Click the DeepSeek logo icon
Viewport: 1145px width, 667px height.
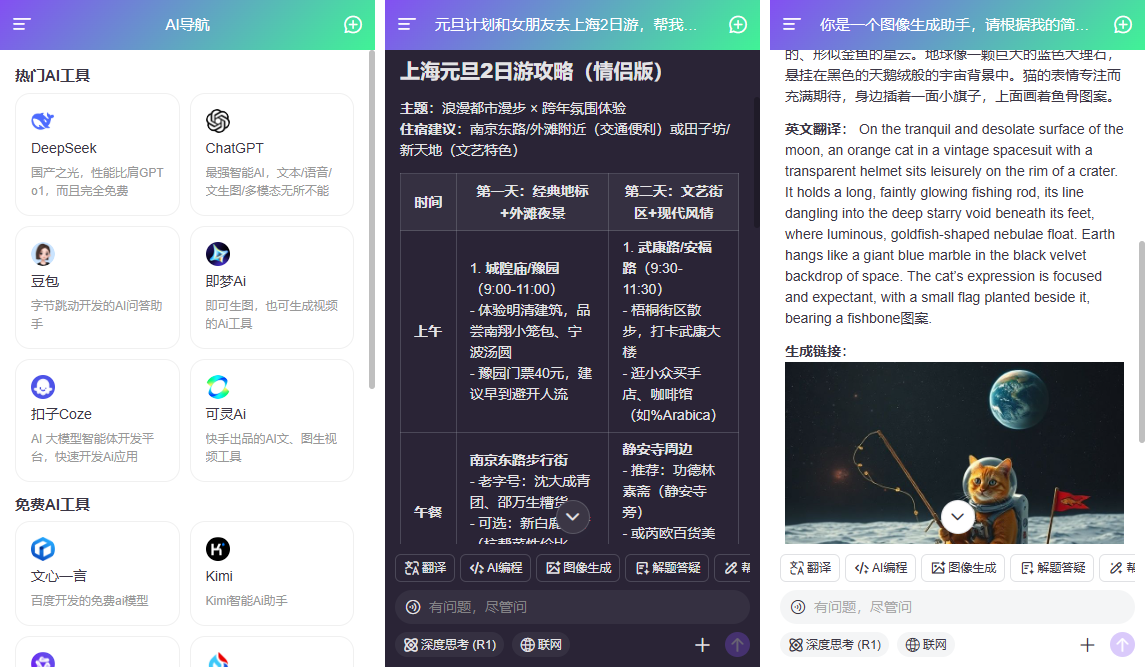(42, 120)
